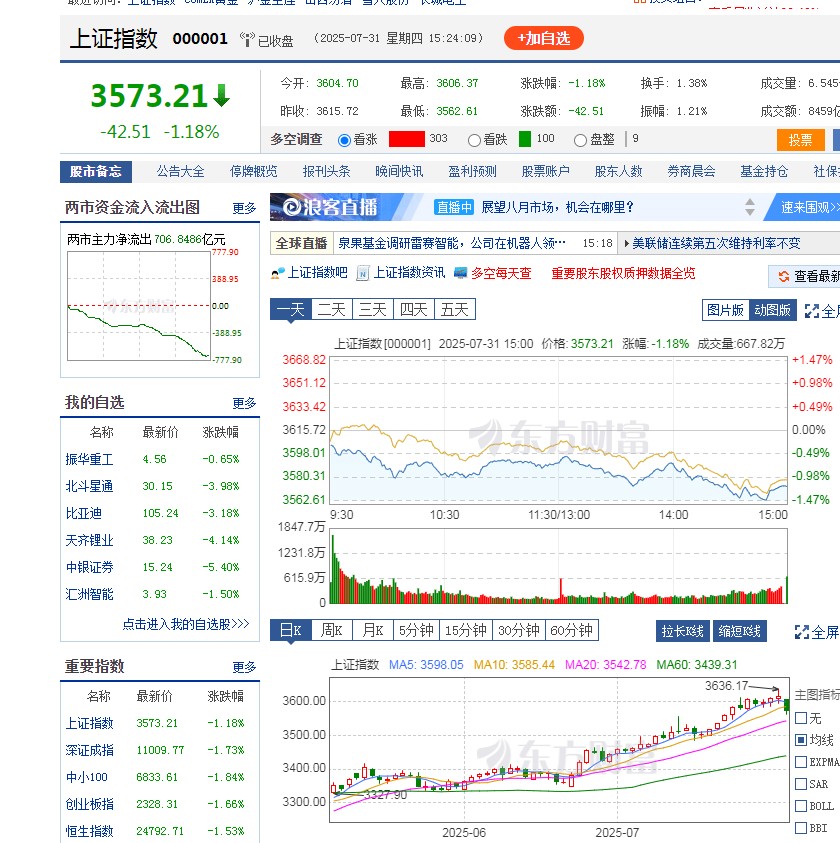840x843 pixels.
Task: Collapse the 浪客直播 banner with its chevron
Action: coord(749,210)
